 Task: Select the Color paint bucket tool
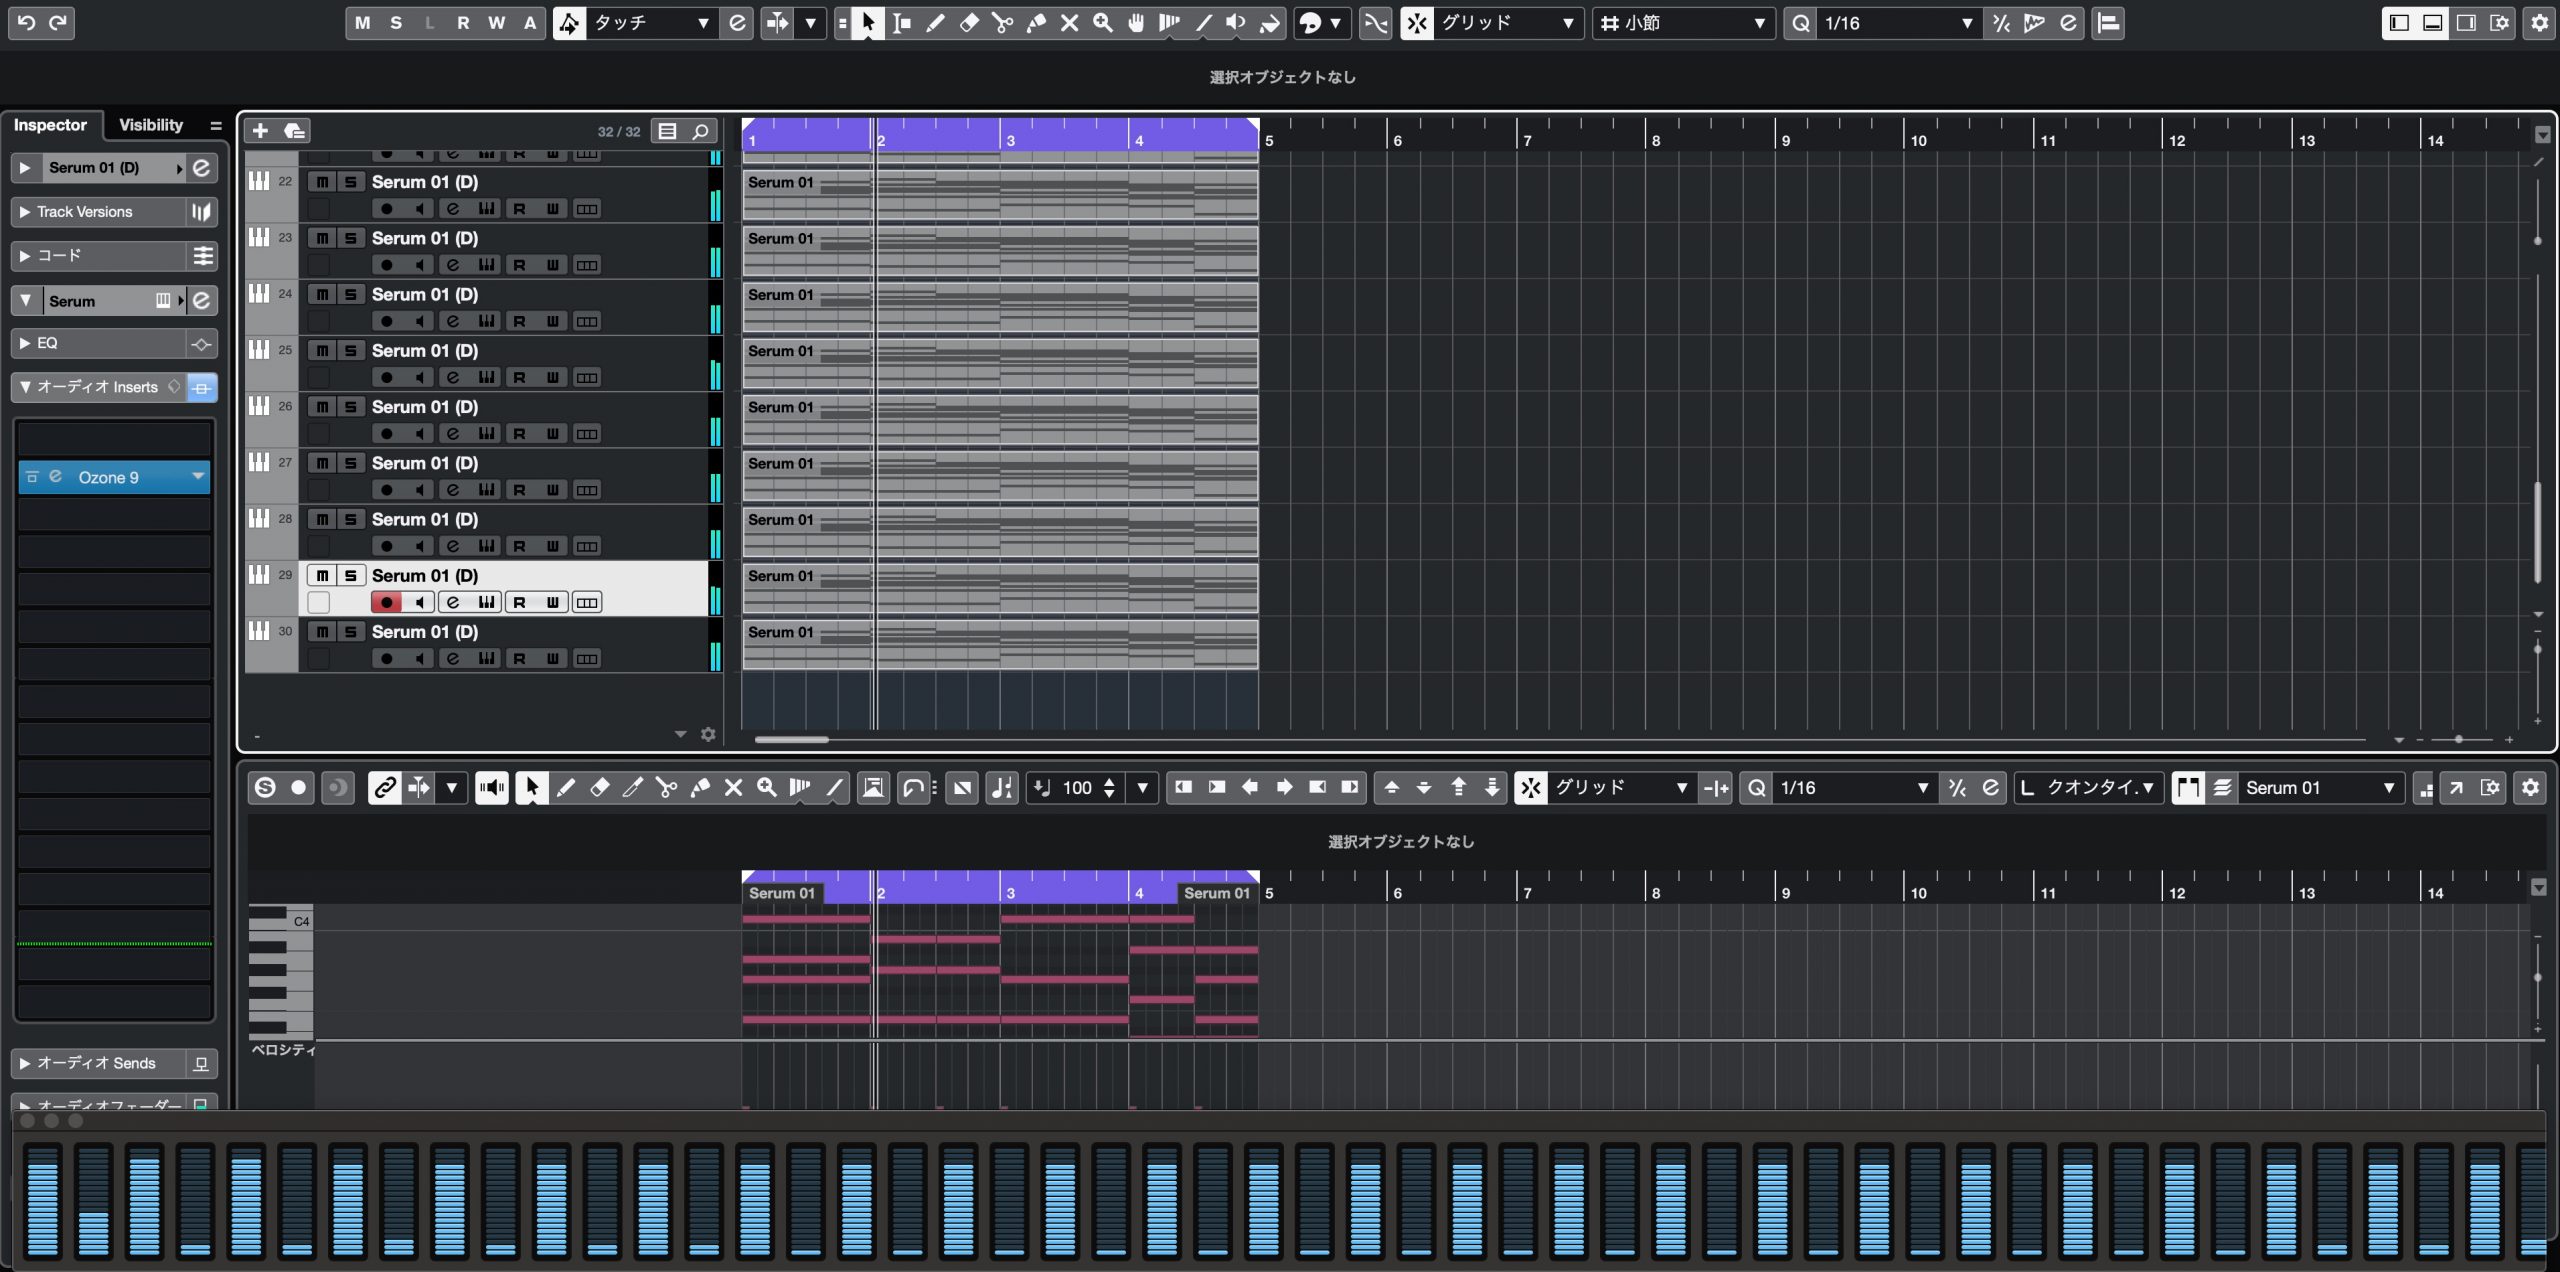1270,23
